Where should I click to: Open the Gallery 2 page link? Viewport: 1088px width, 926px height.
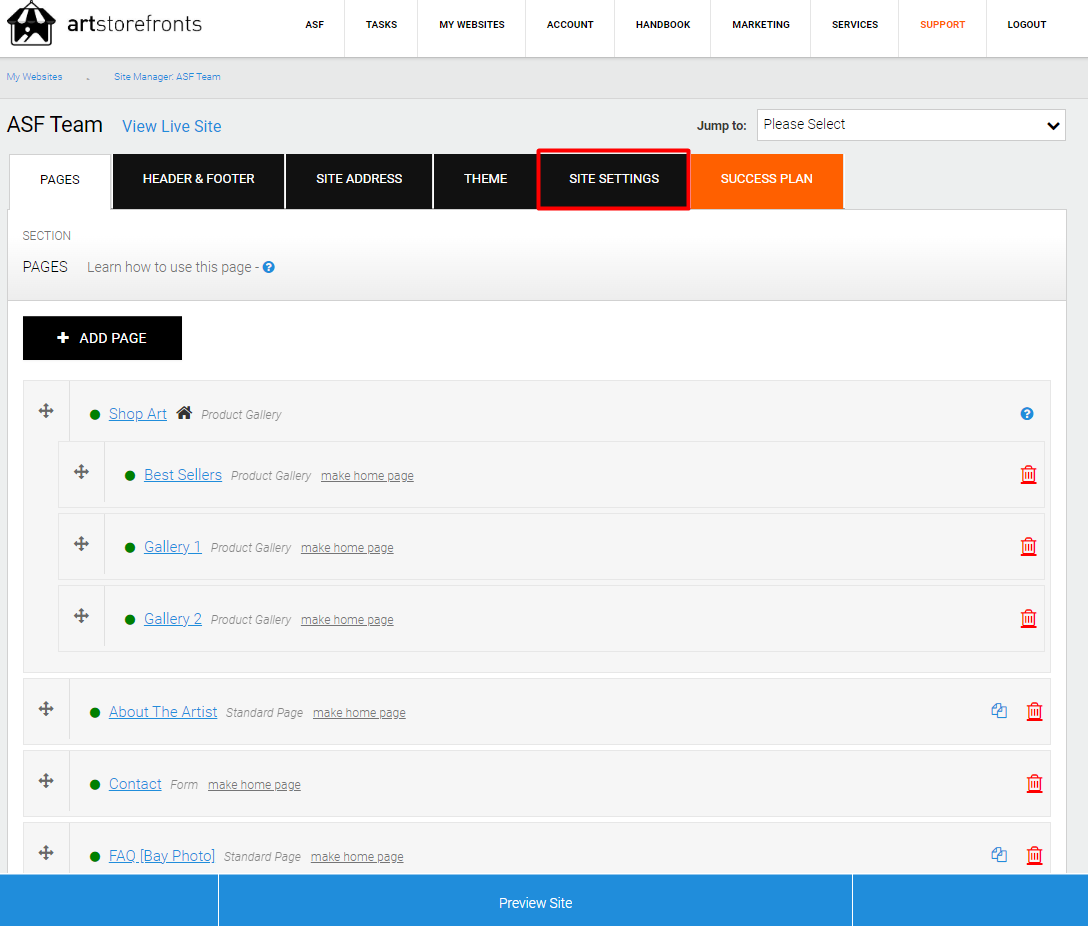(173, 619)
